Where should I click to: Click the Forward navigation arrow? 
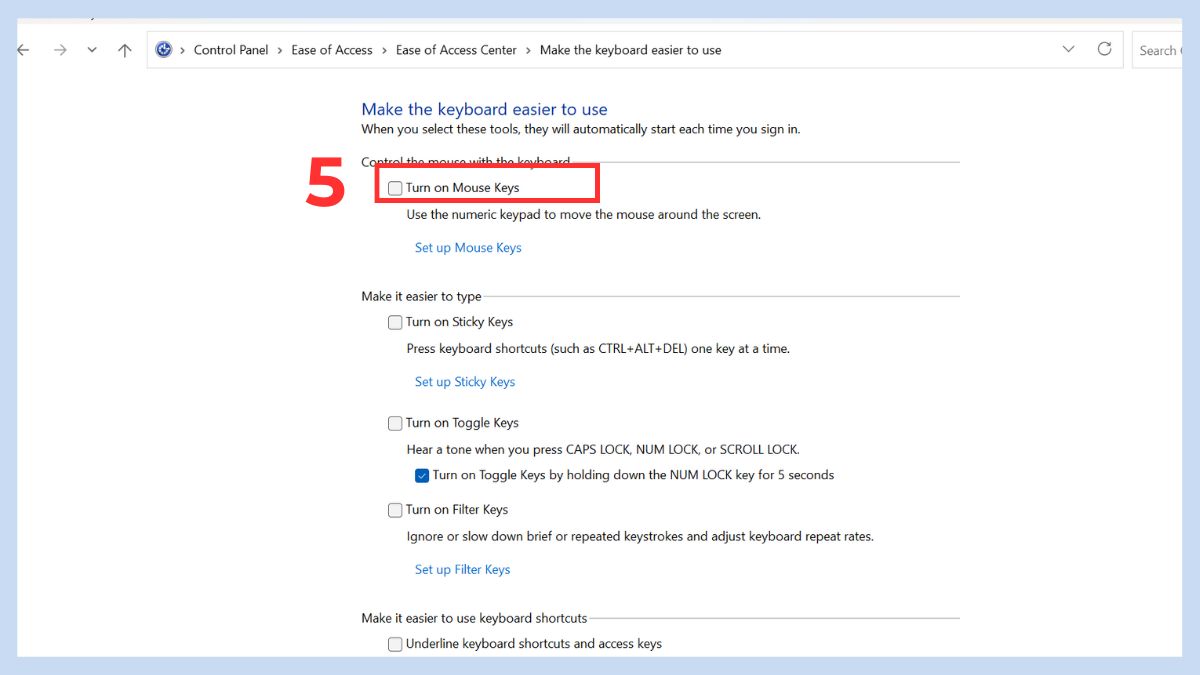(60, 50)
